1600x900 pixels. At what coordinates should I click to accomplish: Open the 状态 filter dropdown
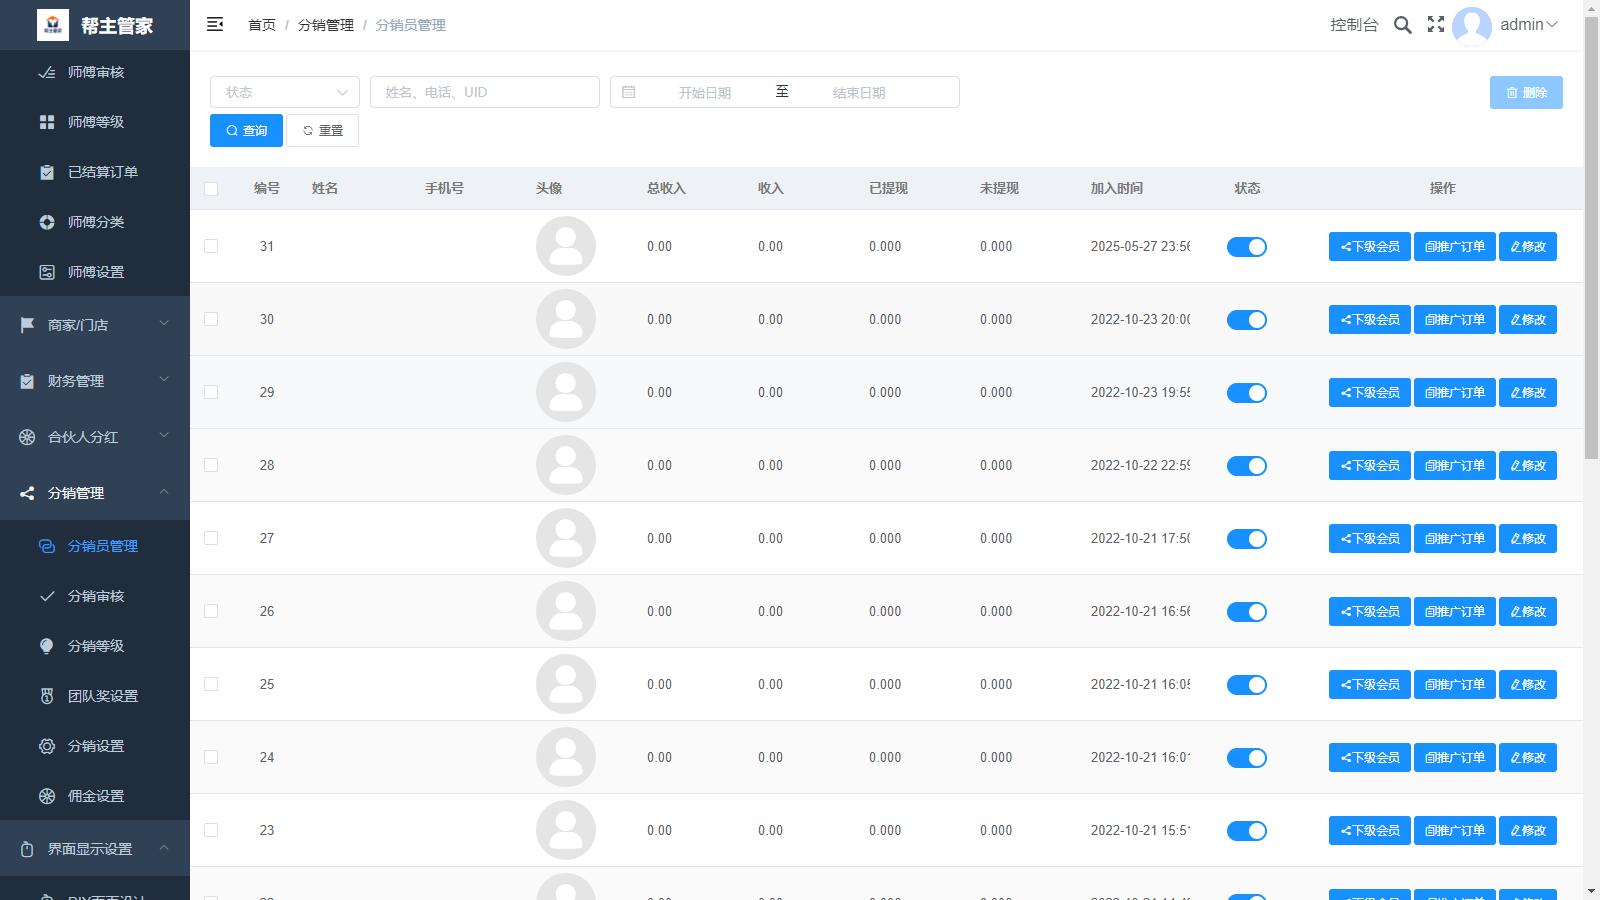[284, 92]
